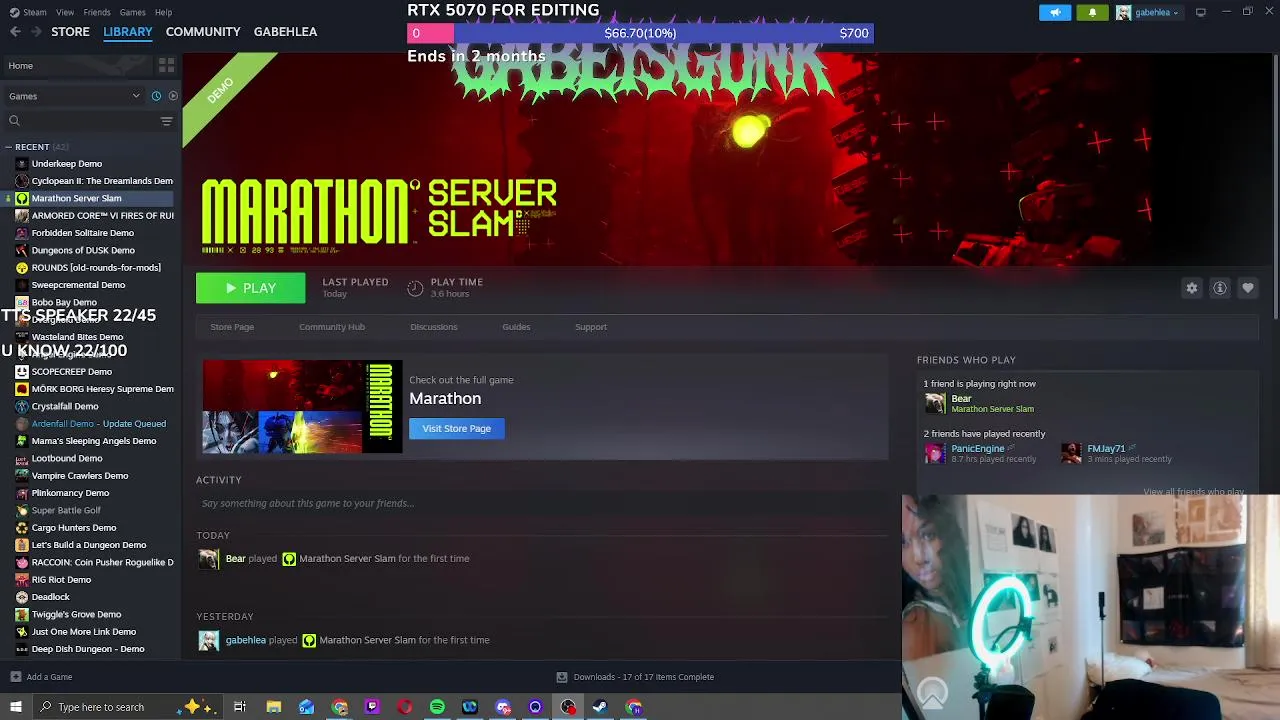Collapse the RECENT games section
Screen dimensions: 1280x720
(x=8, y=147)
